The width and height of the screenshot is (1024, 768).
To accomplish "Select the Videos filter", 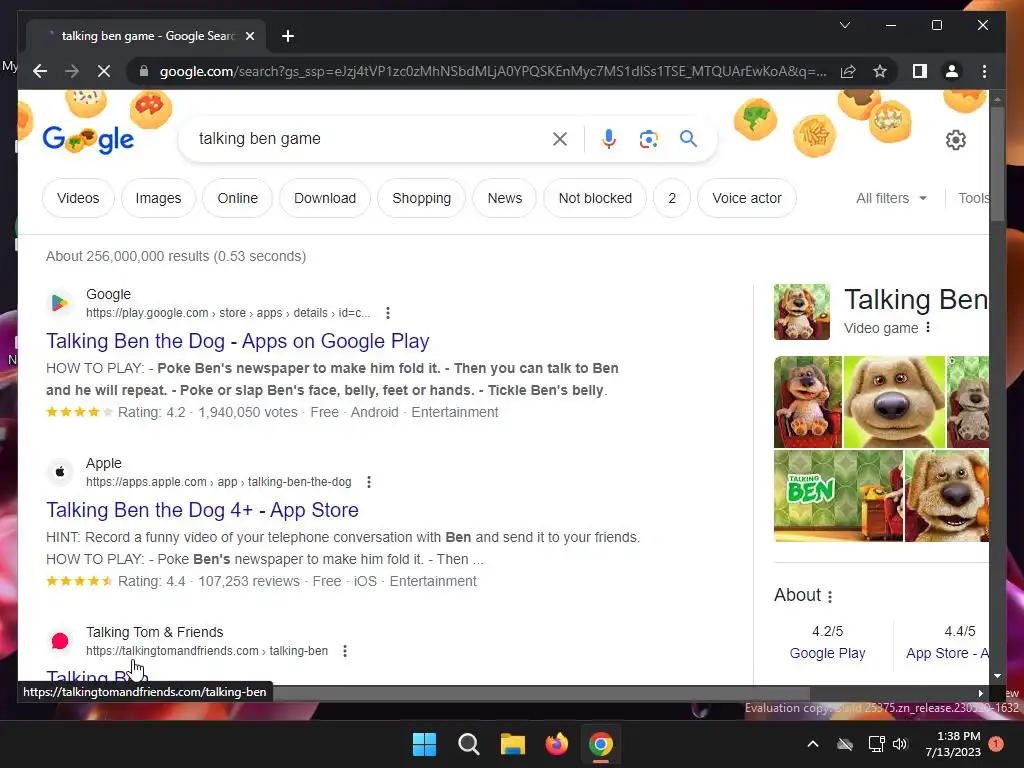I will [78, 198].
